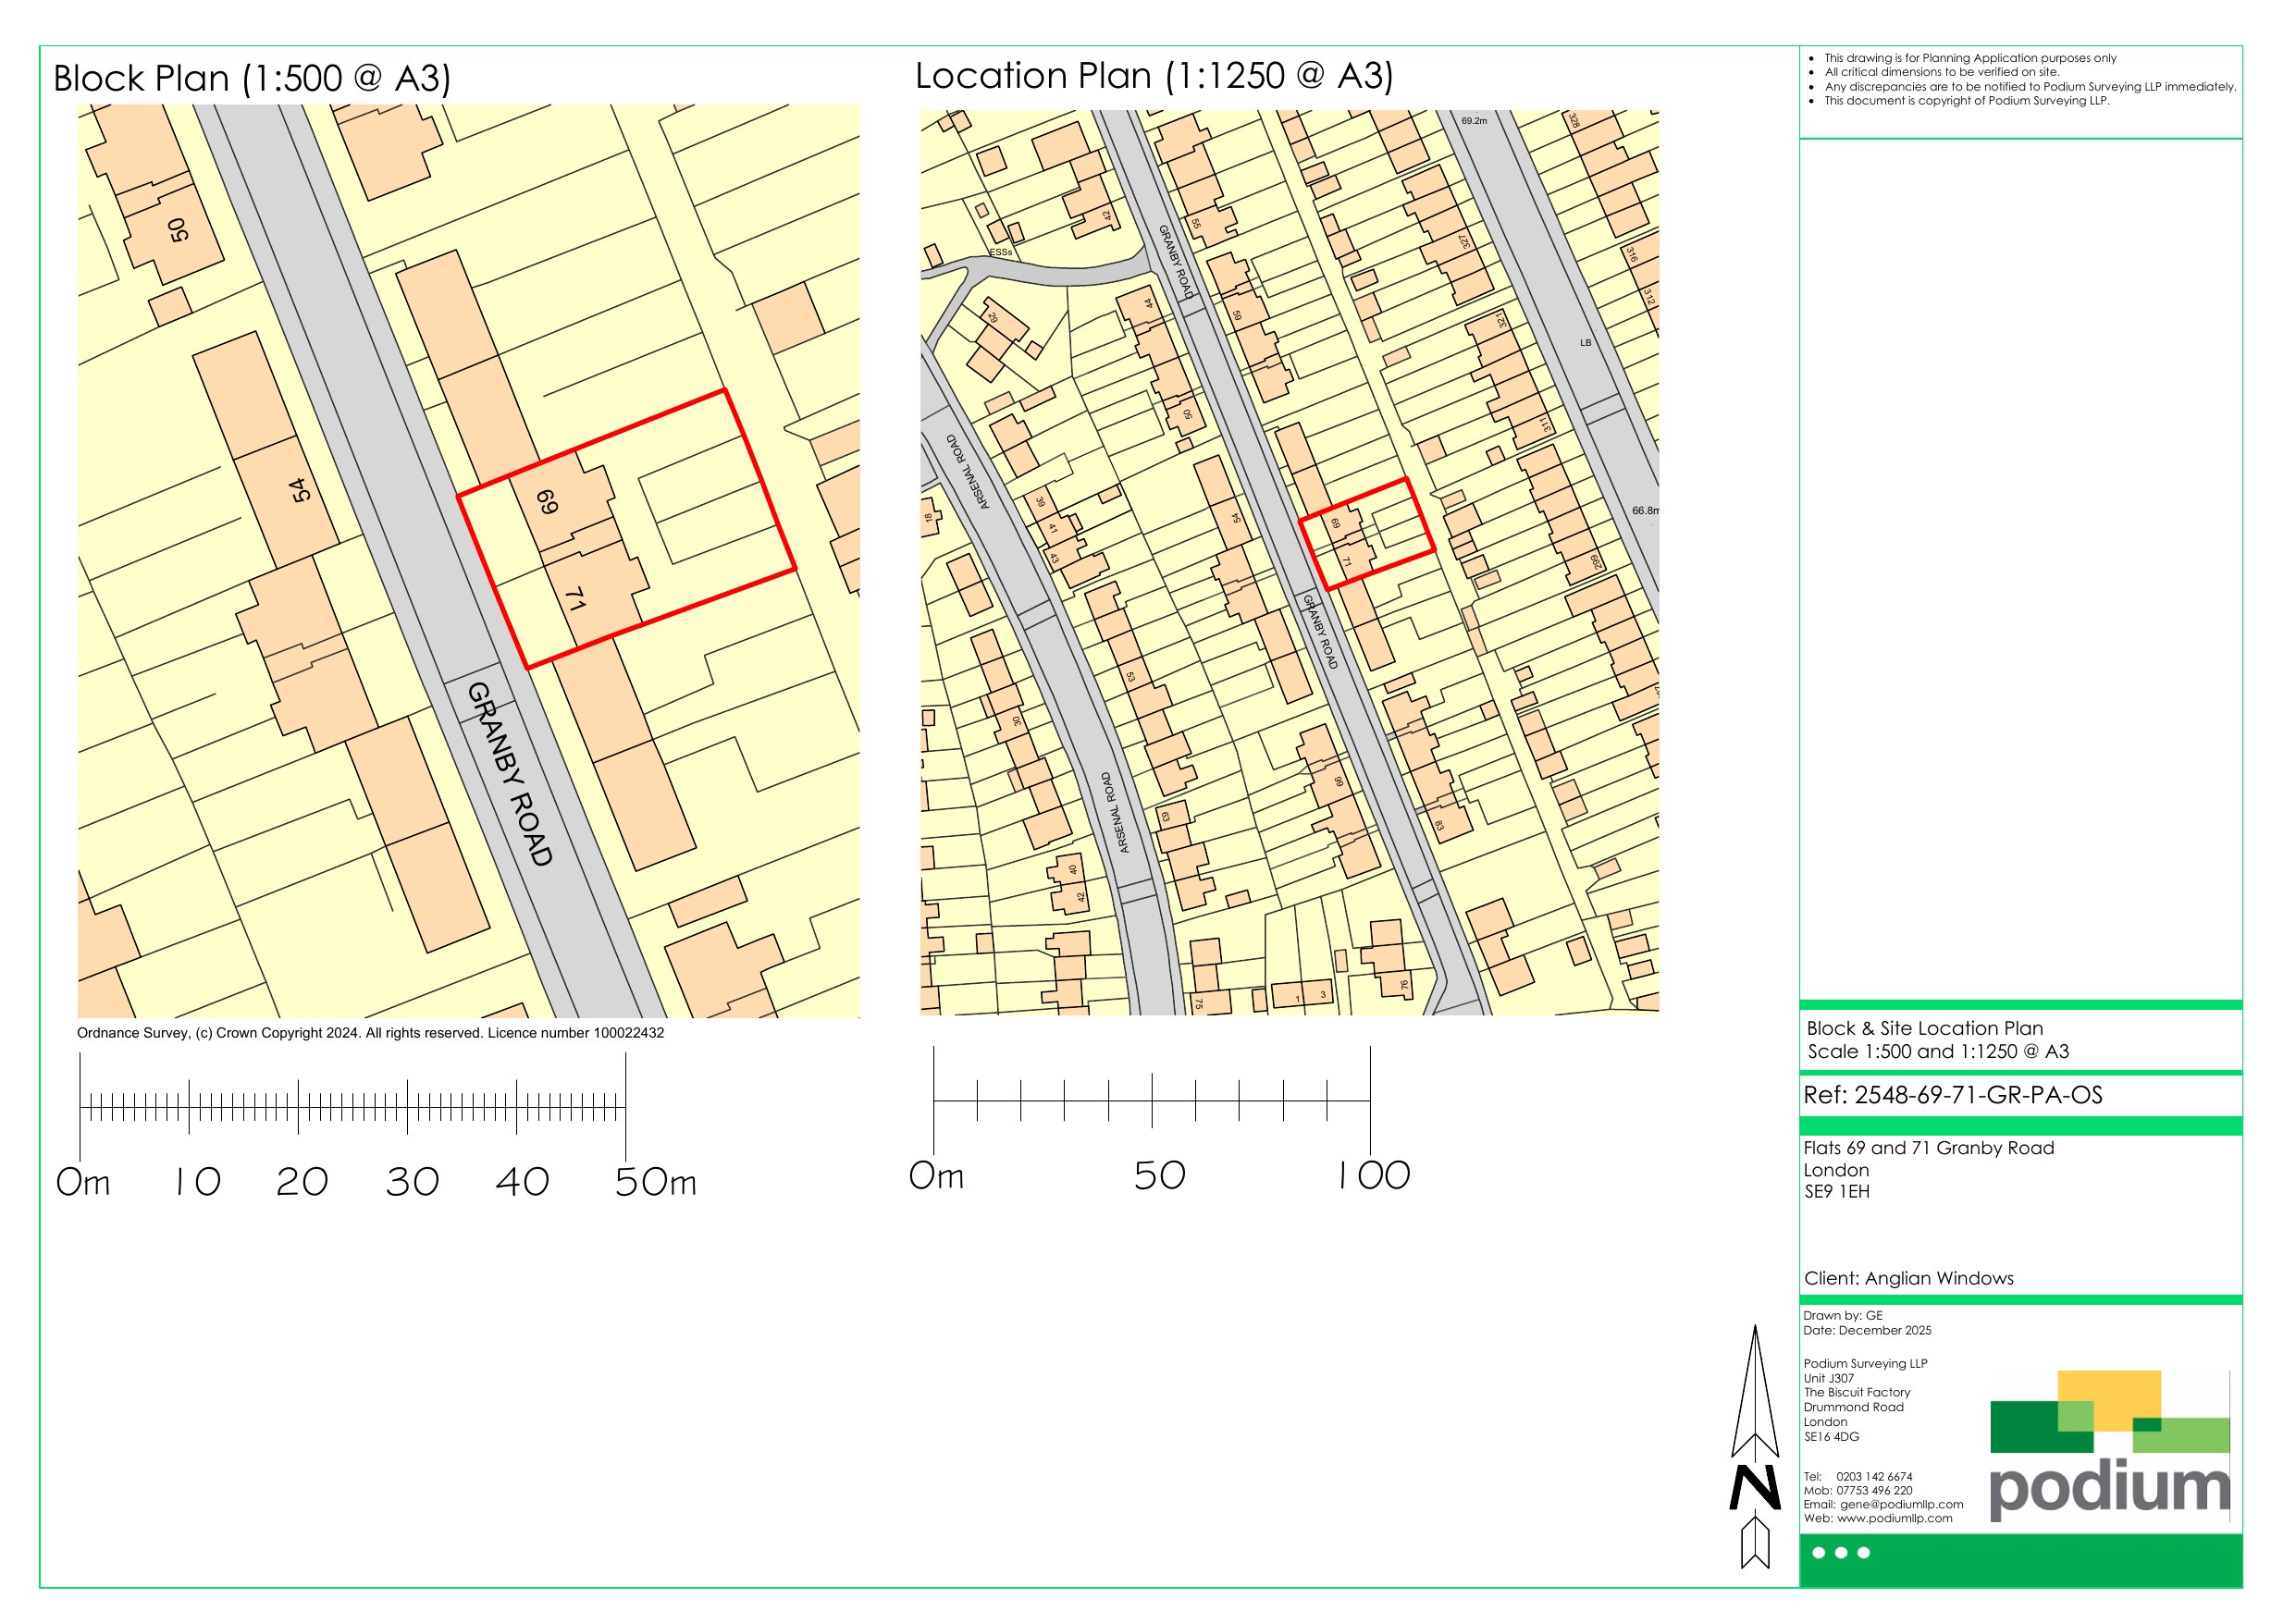This screenshot has width=2296, height=1623.
Task: Select house number 71 in Block Plan
Action: coord(575,599)
